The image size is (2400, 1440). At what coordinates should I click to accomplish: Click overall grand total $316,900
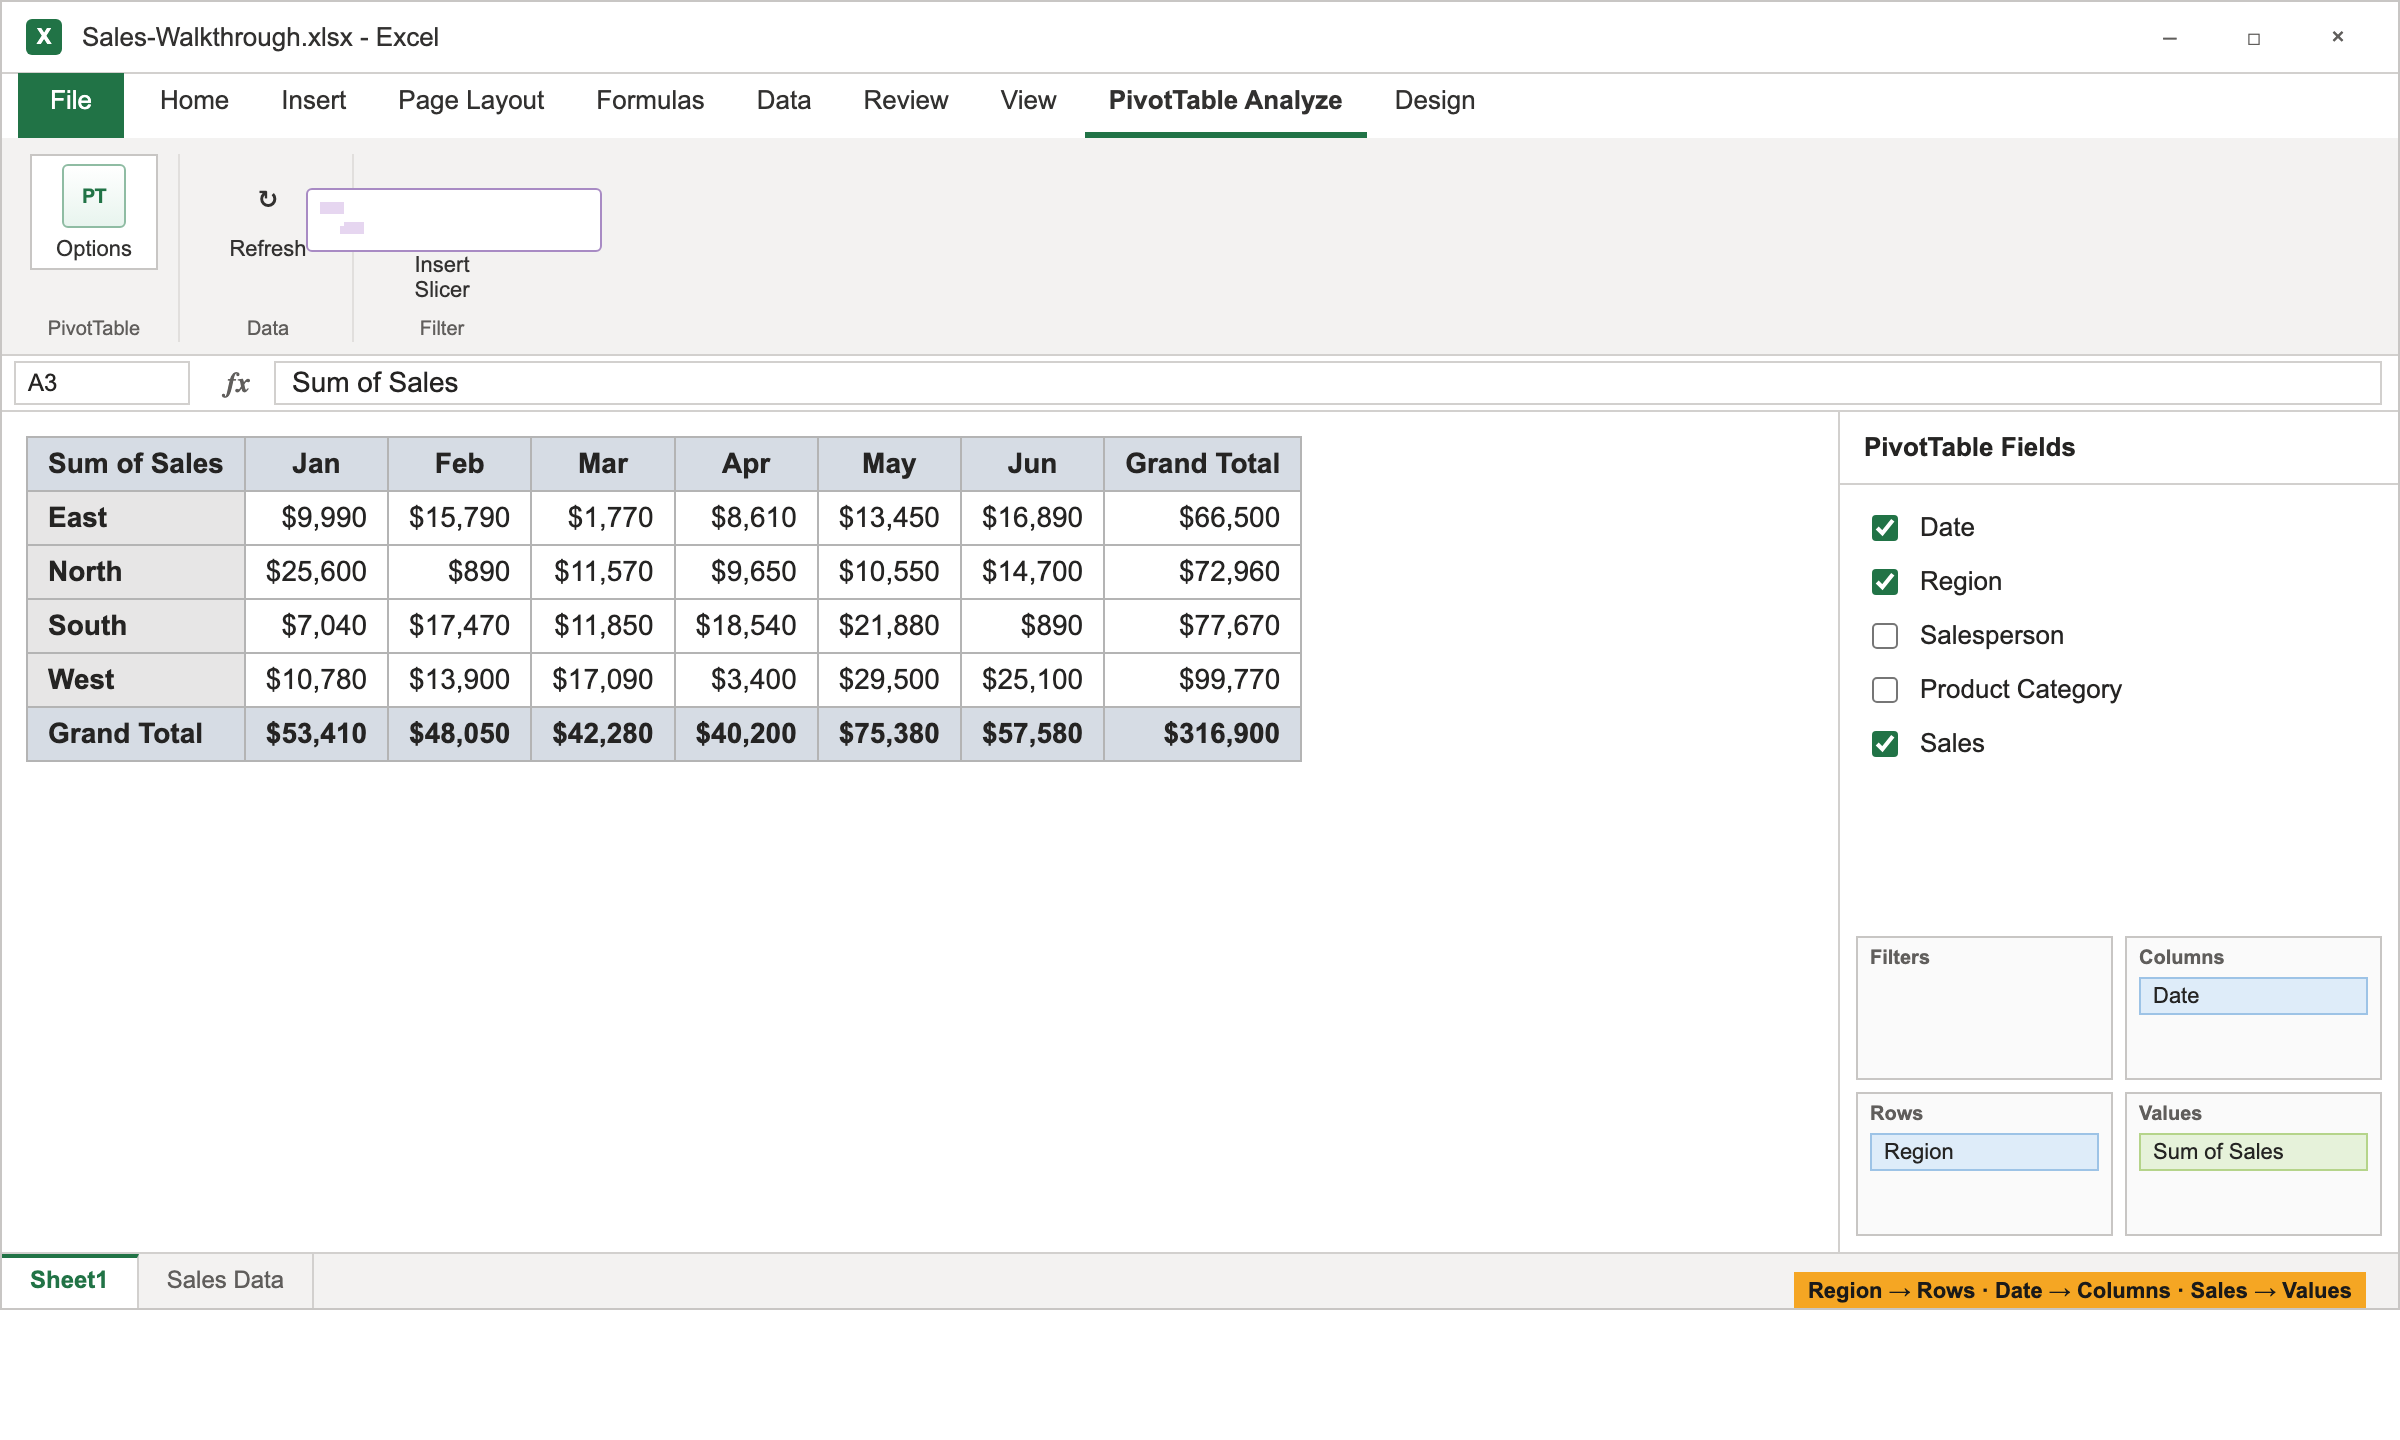[x=1202, y=734]
